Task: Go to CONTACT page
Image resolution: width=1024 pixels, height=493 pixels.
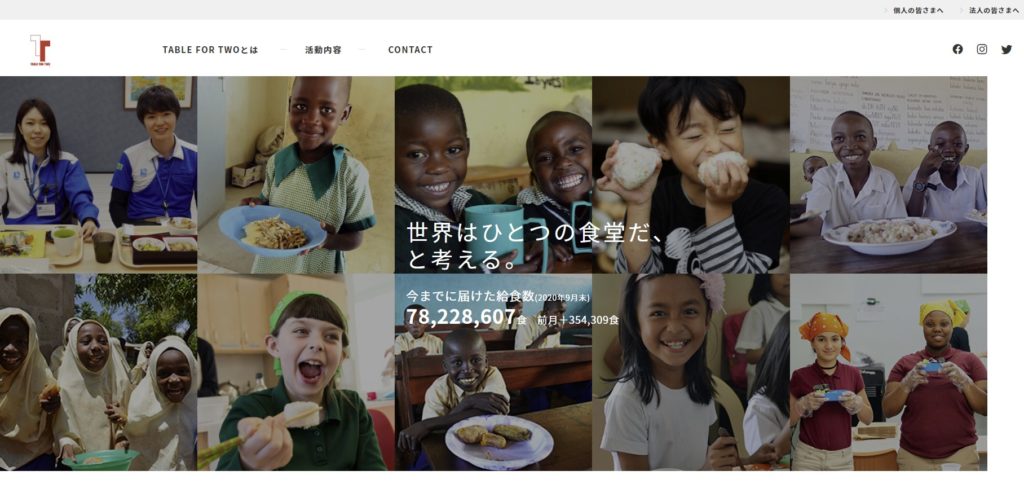Action: click(410, 50)
